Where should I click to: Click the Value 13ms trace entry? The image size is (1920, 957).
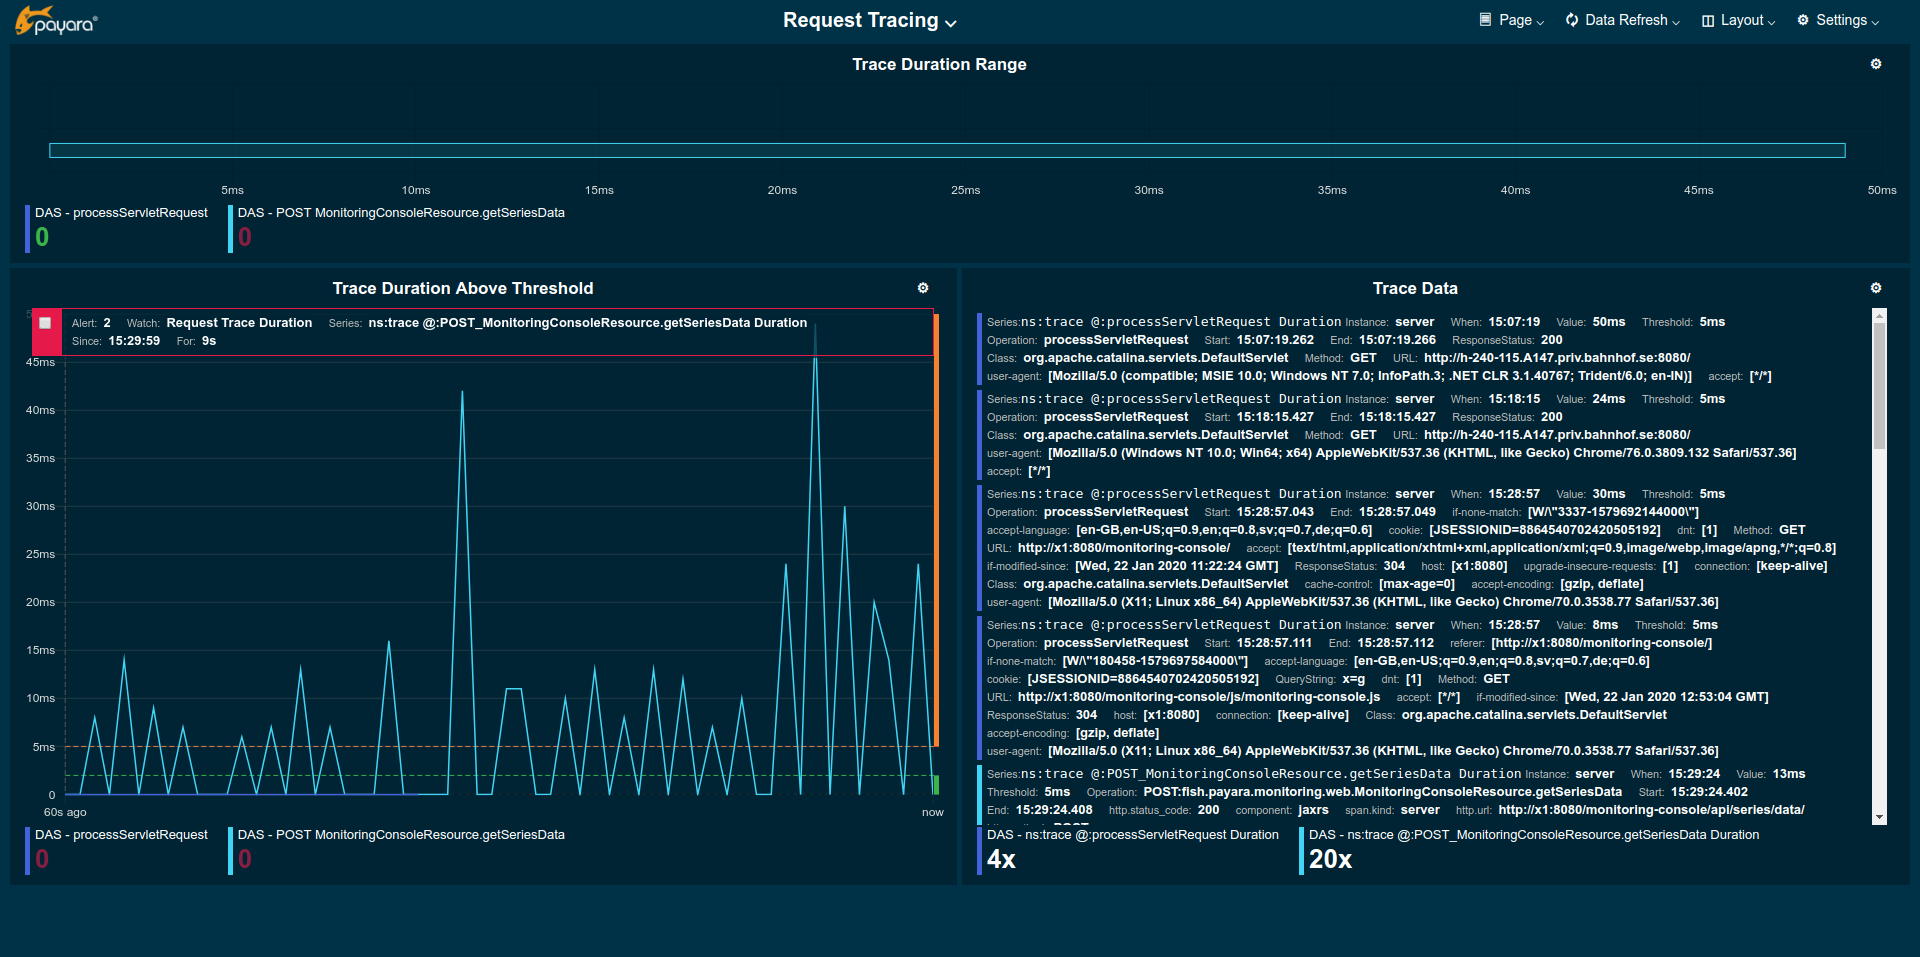tap(1789, 774)
